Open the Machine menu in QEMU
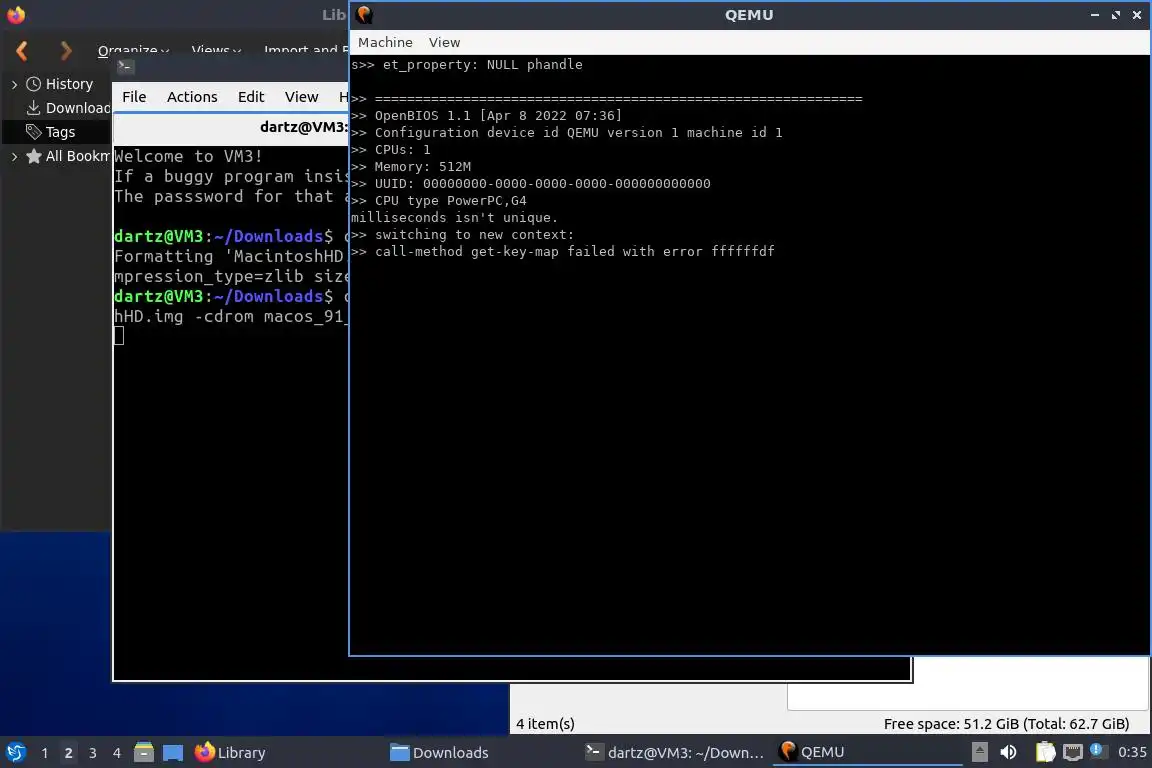 (385, 43)
